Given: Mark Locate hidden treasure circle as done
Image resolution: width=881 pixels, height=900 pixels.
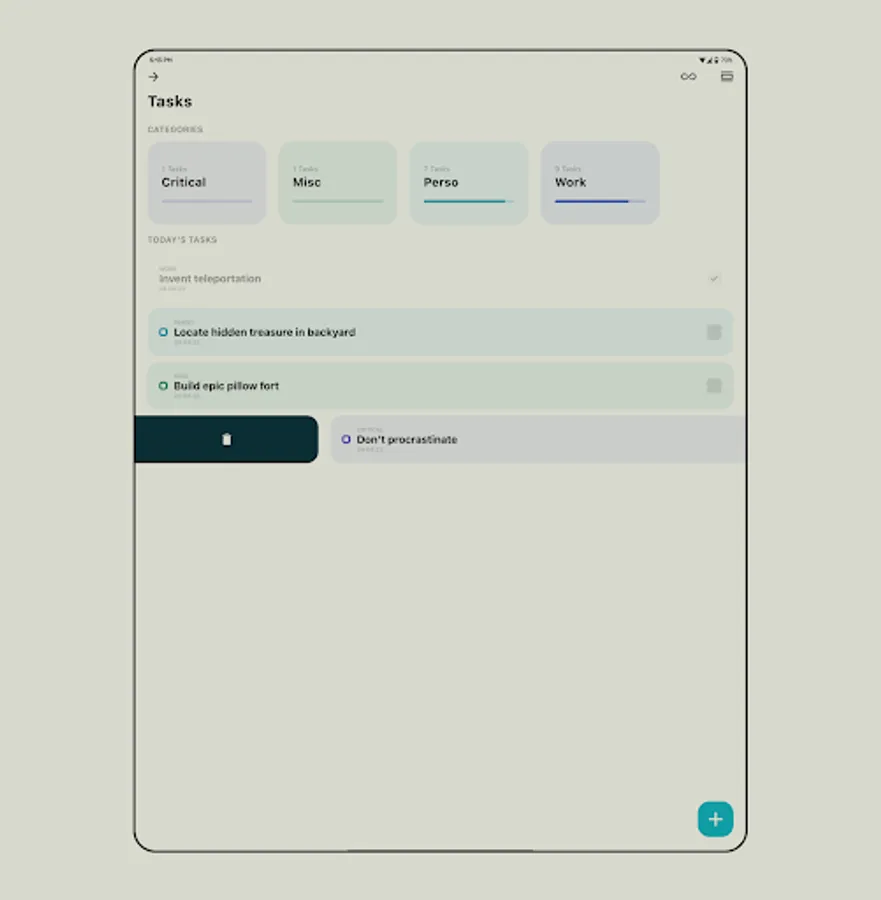Looking at the screenshot, I should (163, 332).
